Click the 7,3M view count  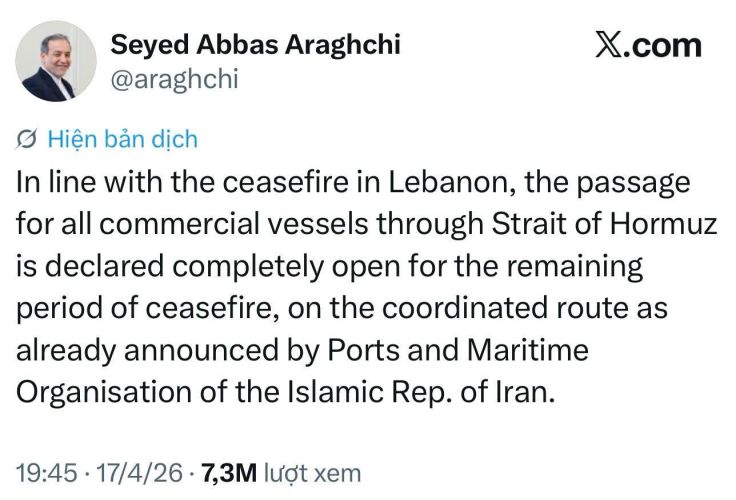(x=232, y=470)
